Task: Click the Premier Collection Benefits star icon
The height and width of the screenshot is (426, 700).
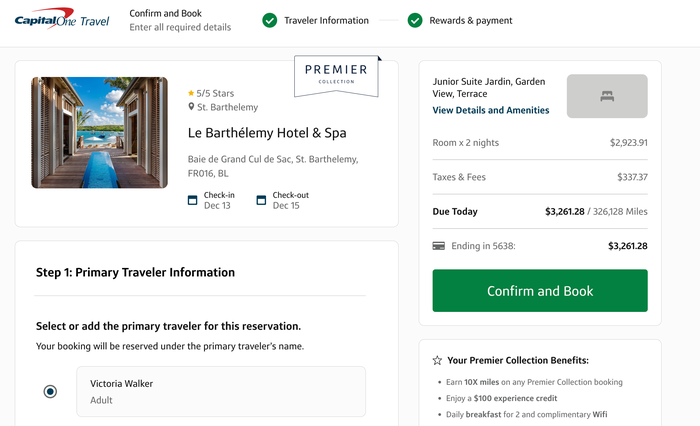Action: coord(437,360)
